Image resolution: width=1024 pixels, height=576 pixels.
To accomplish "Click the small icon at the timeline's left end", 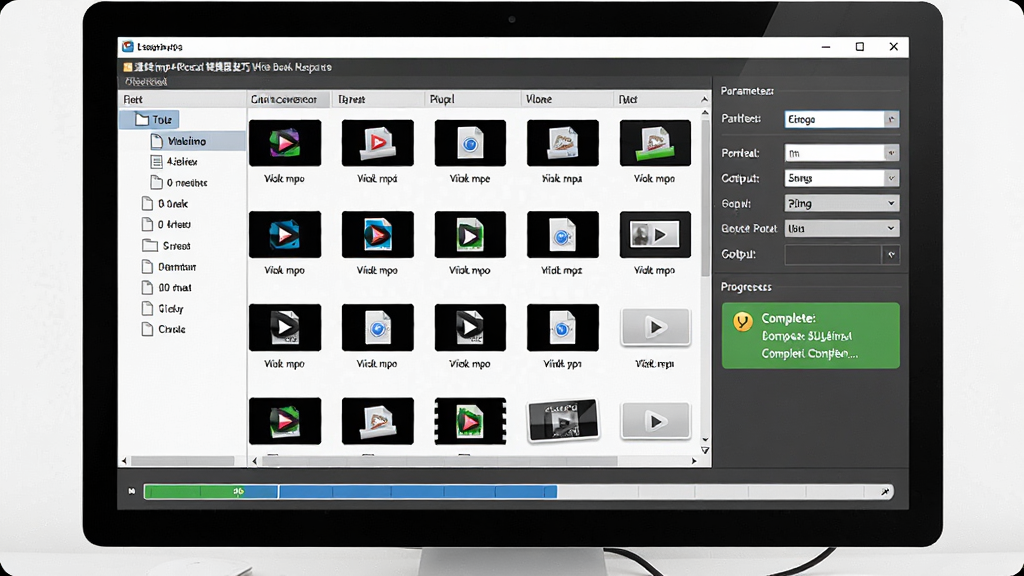I will 132,491.
